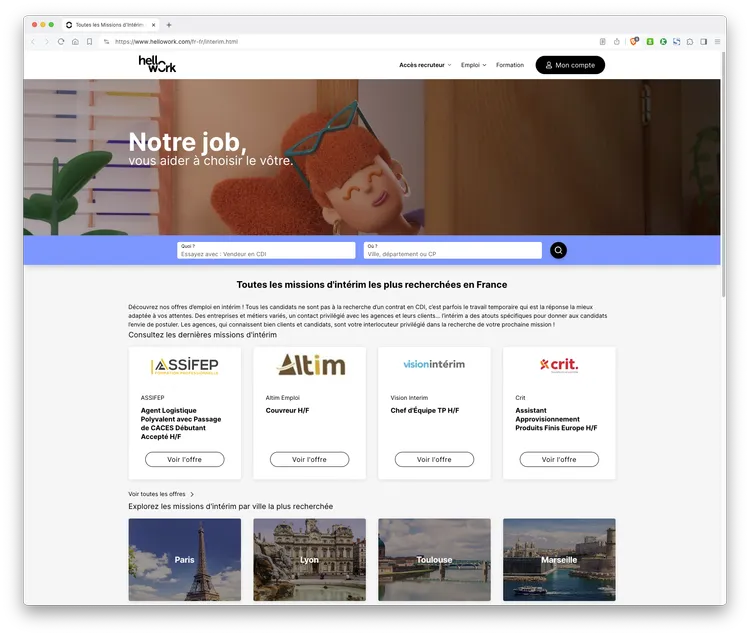Viewport: 750px width, 636px height.
Task: Click Voir toutes les offres link
Action: click(x=156, y=494)
